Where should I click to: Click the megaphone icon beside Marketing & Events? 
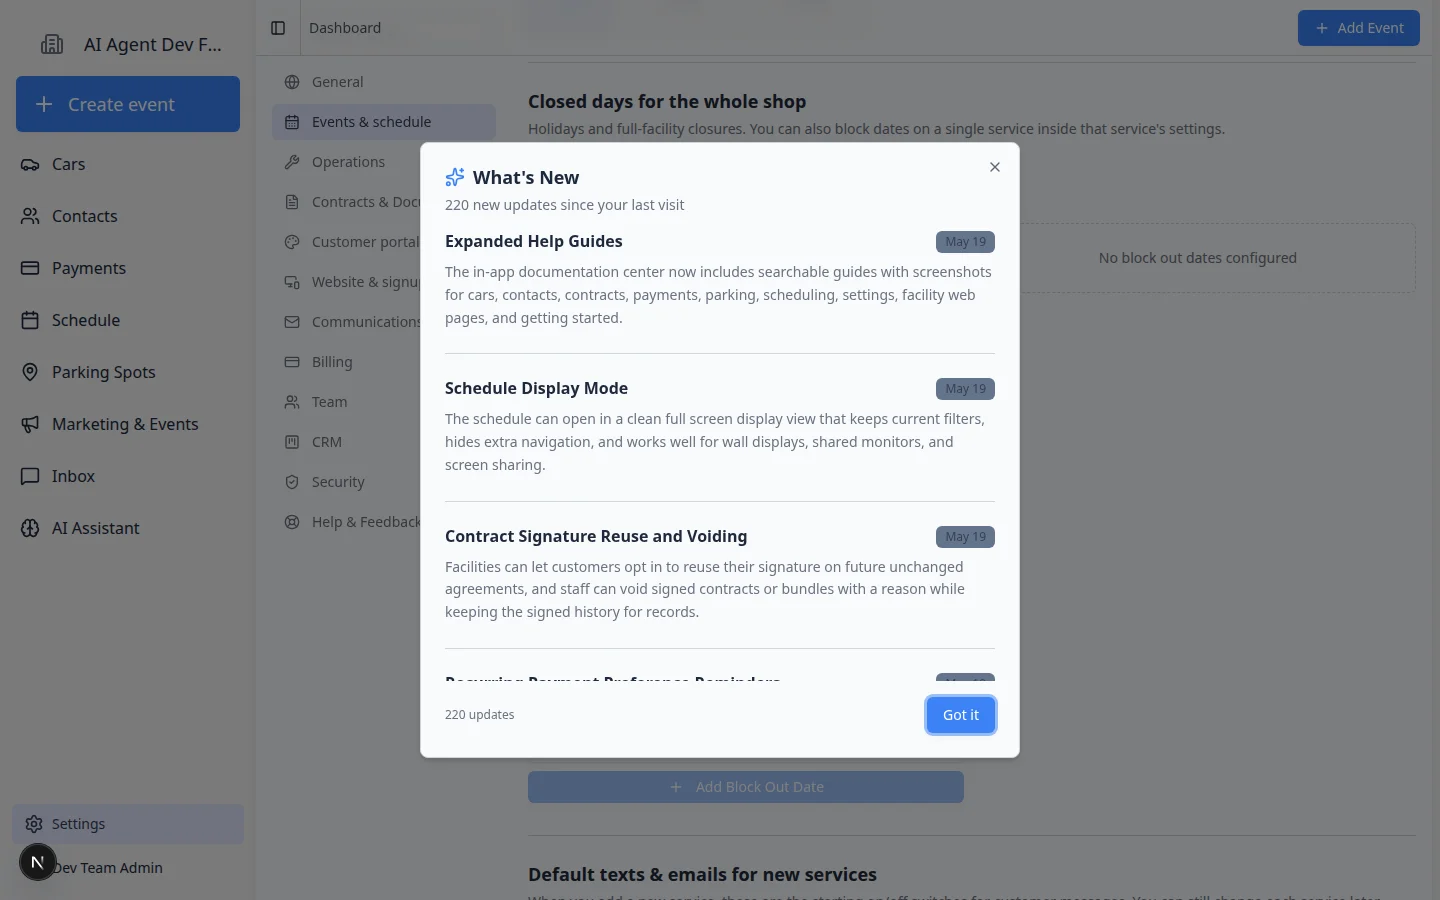click(x=30, y=424)
